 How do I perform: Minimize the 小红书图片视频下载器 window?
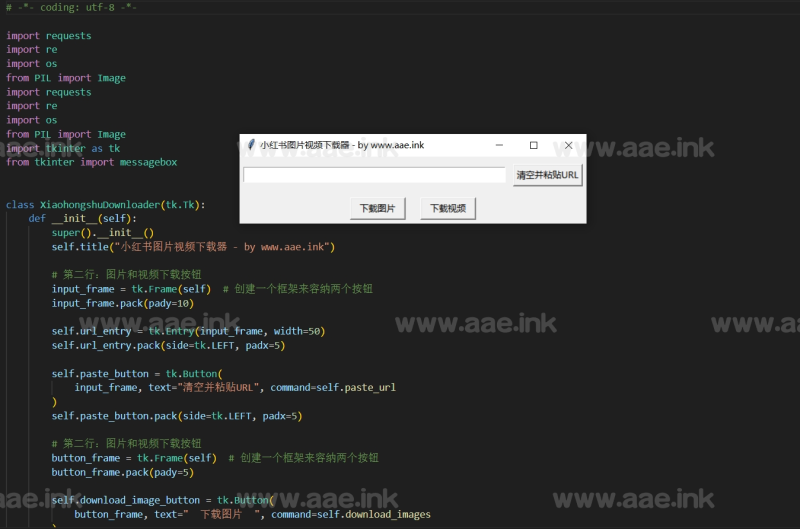point(499,145)
